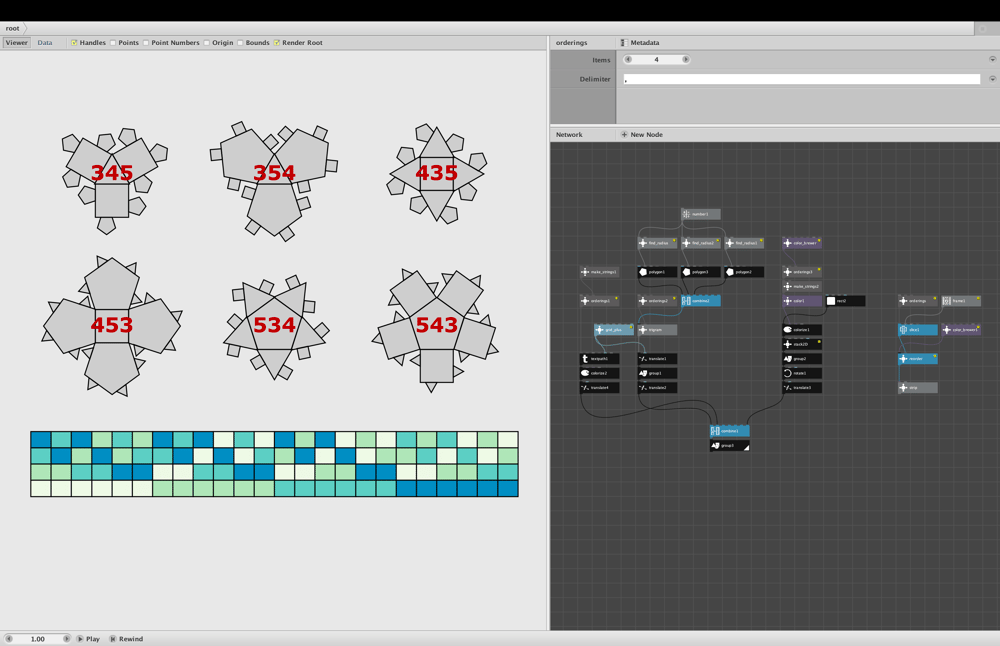Viewport: 1000px width, 646px height.
Task: Select the trigram node
Action: click(657, 330)
